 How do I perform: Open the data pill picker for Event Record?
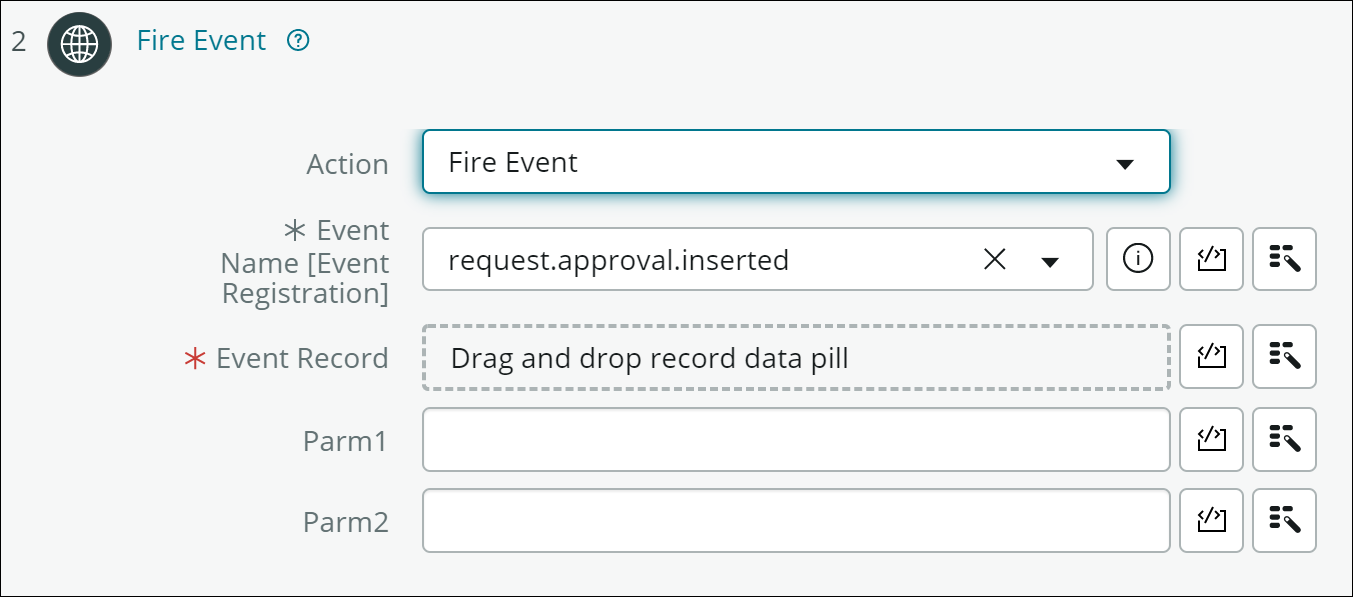click(x=1284, y=356)
